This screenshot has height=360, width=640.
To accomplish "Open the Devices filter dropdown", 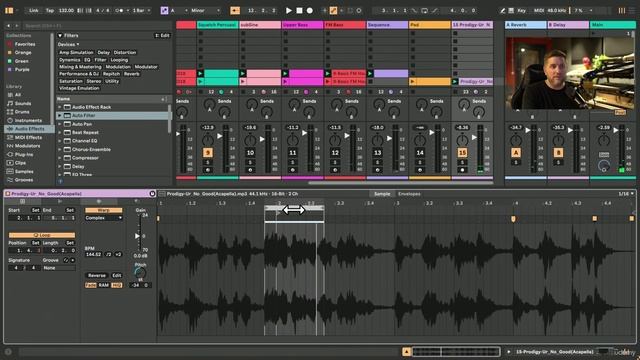I will click(x=68, y=44).
